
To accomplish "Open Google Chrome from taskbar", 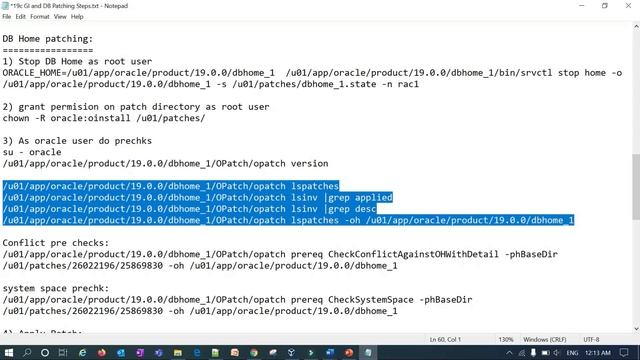I will [254, 353].
